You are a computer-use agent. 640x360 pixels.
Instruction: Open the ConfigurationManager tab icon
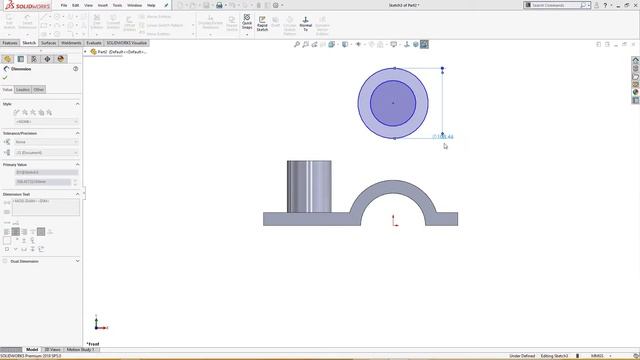[x=34, y=59]
